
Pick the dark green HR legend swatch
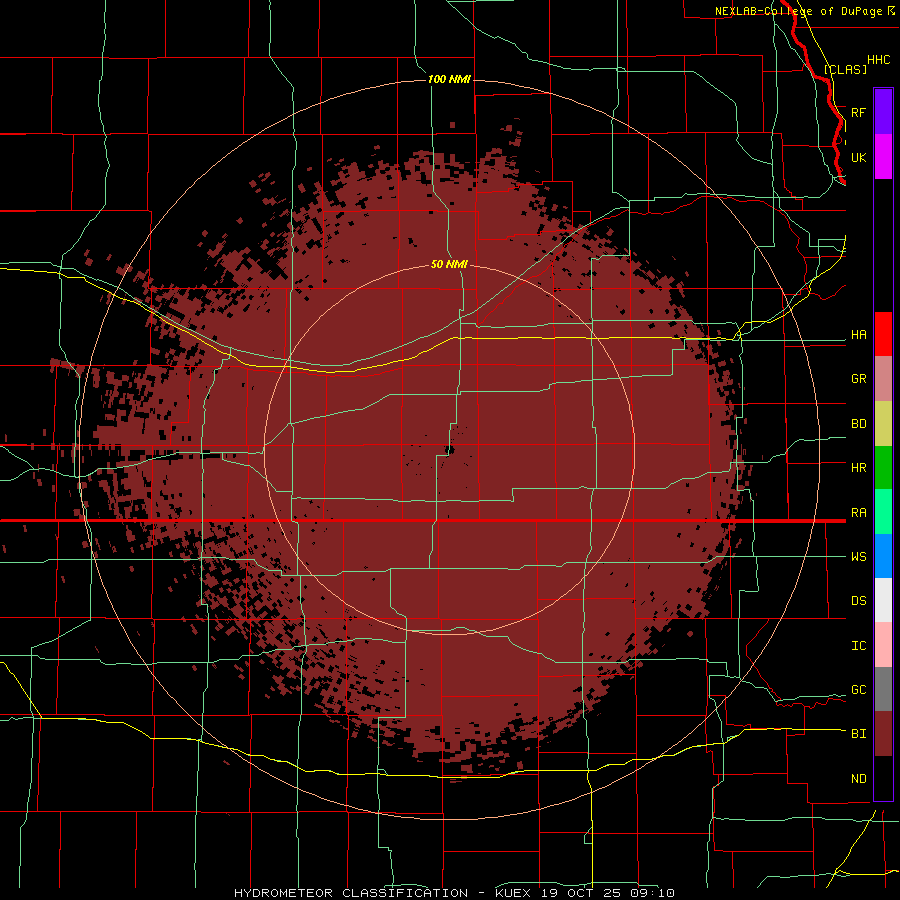coord(883,468)
